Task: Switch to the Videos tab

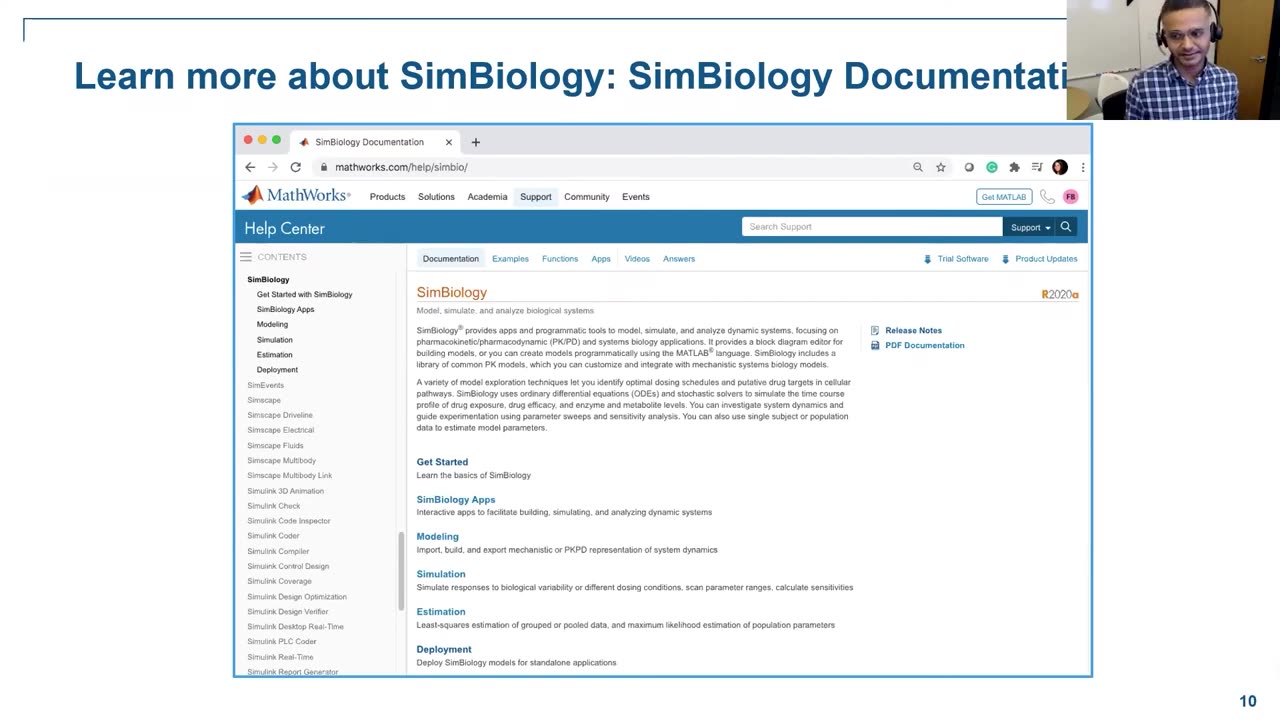Action: pos(637,259)
